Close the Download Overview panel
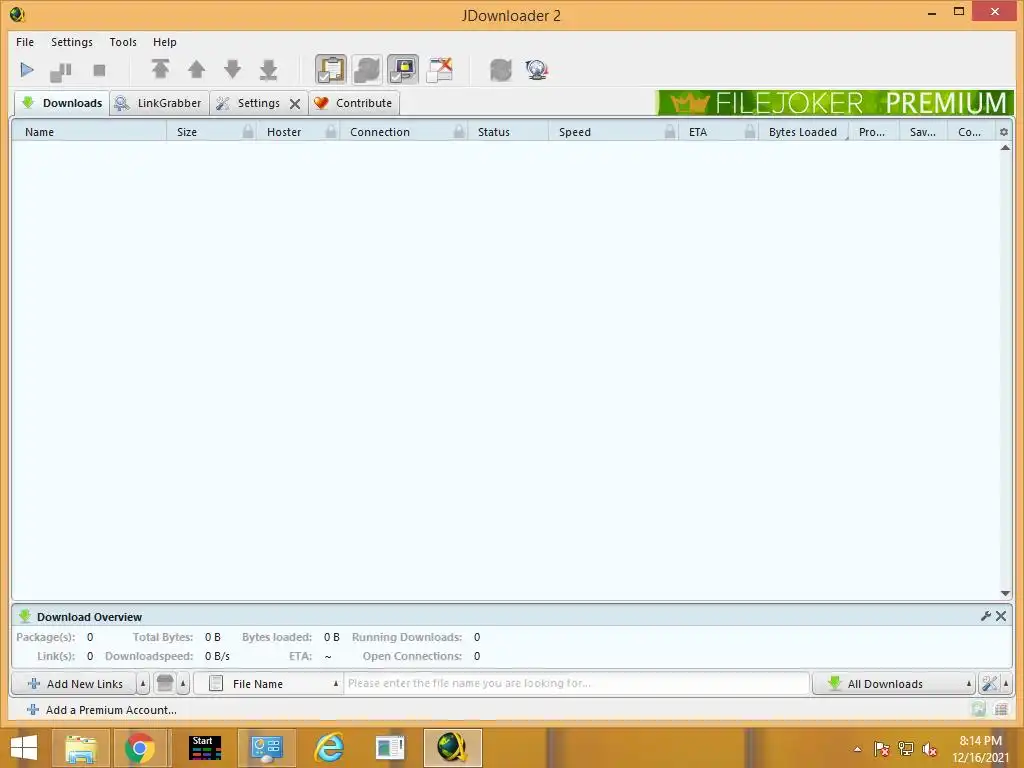1024x768 pixels. pos(1001,616)
